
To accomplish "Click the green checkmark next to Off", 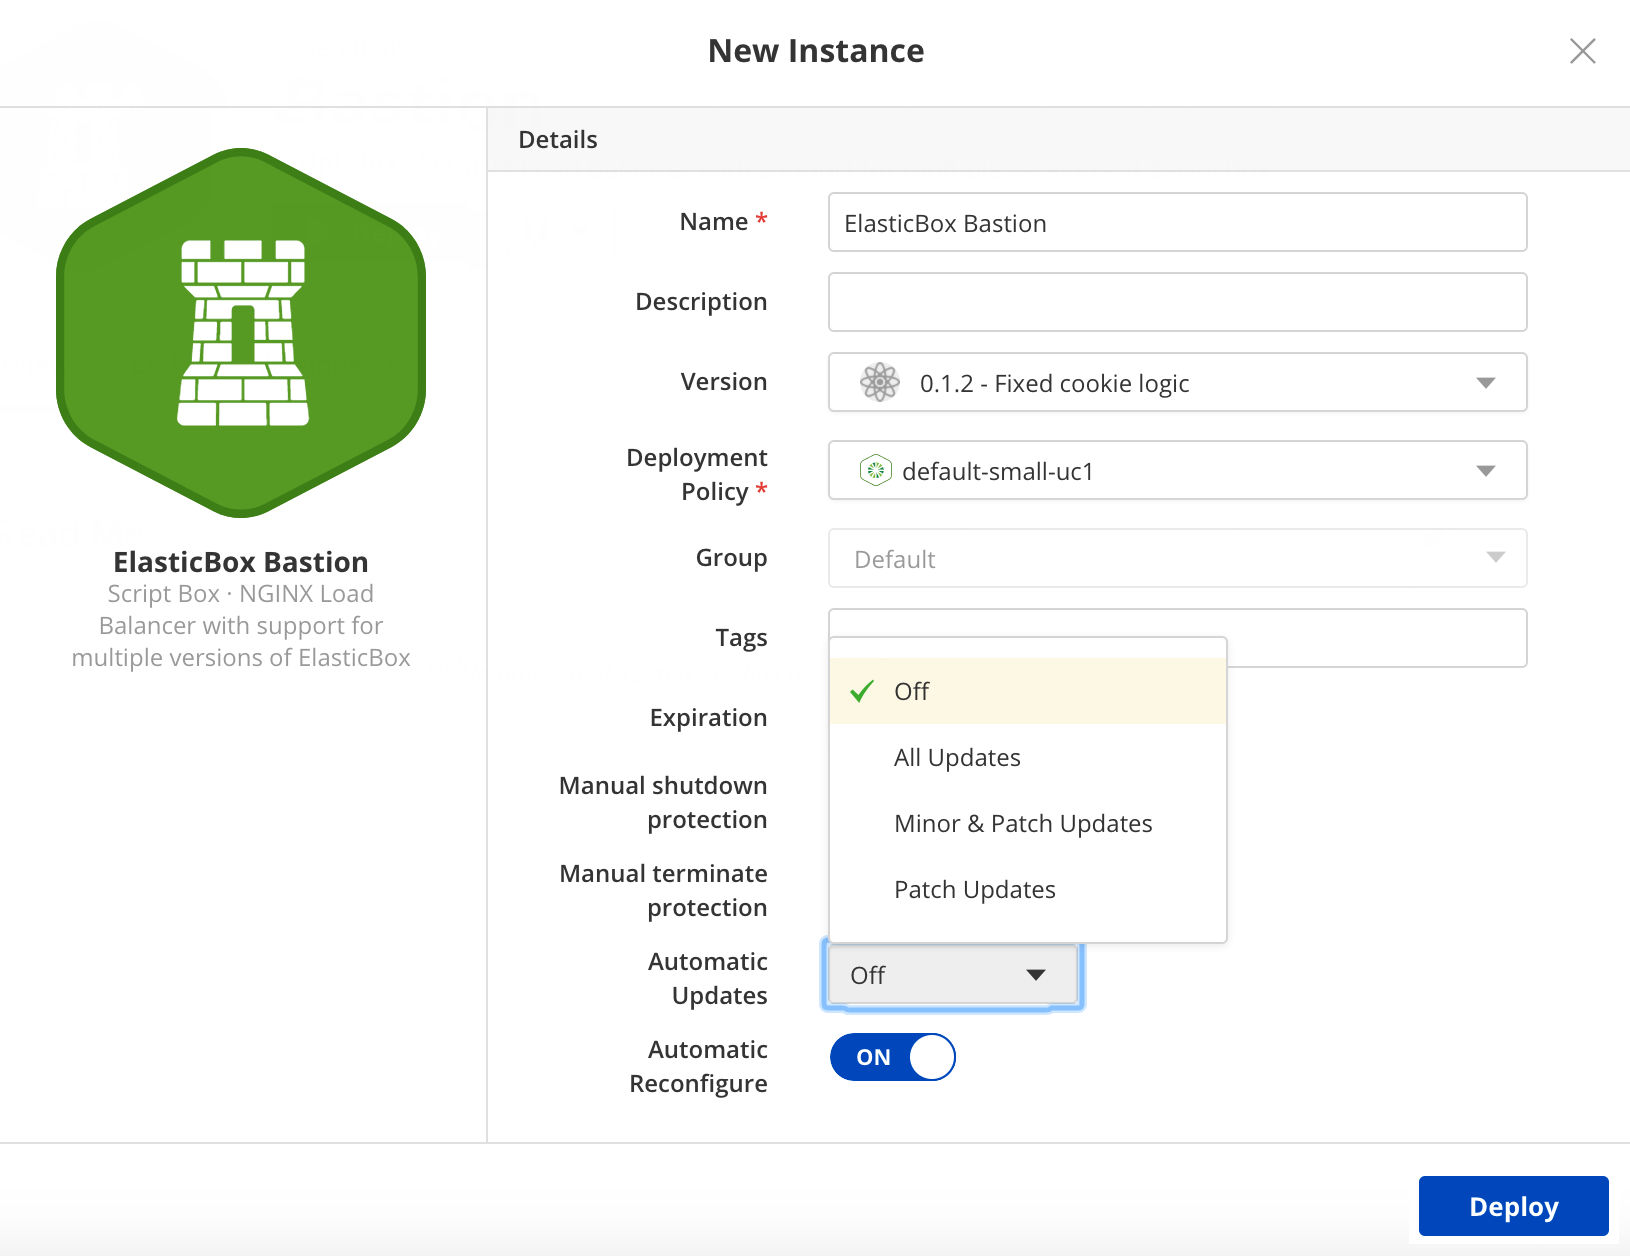I will pos(862,691).
